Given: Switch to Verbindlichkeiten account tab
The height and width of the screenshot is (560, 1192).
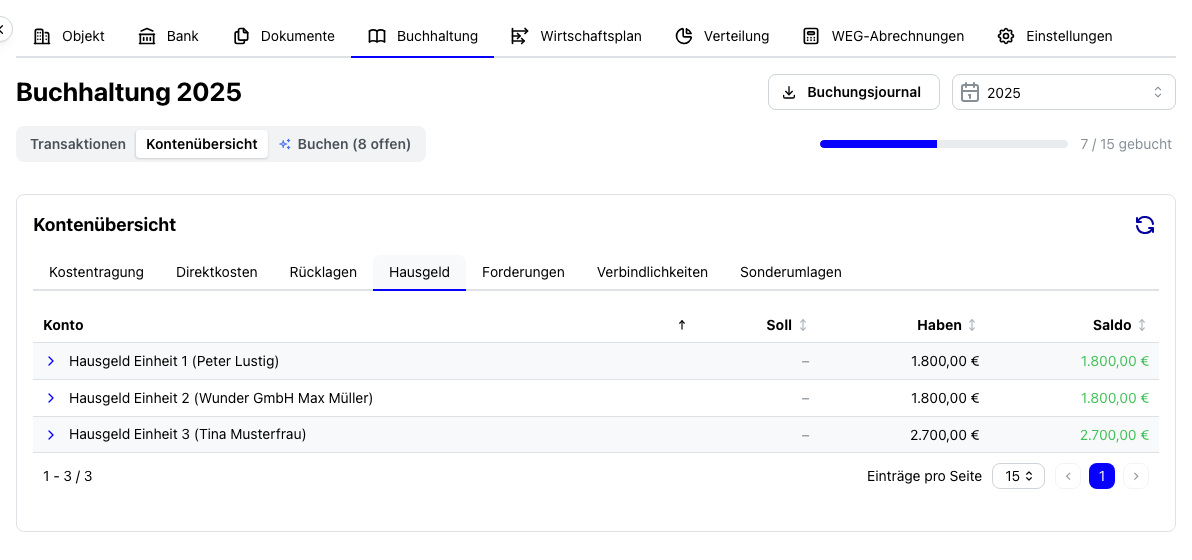Looking at the screenshot, I should pos(652,272).
